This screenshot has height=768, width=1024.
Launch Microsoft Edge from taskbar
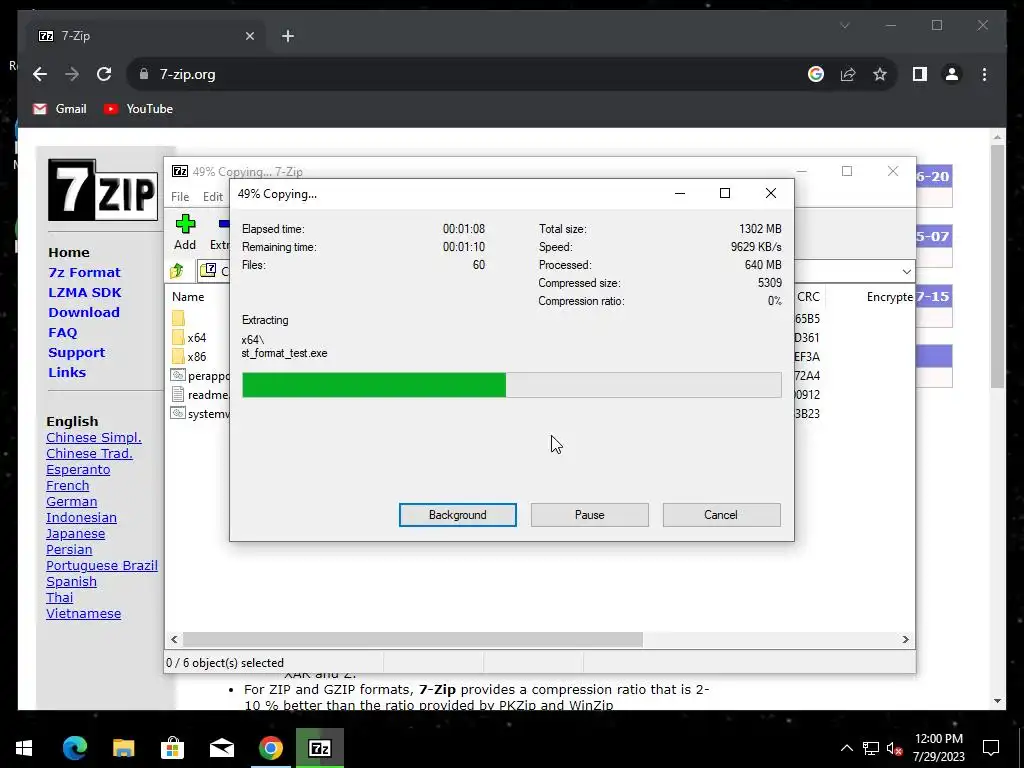pos(74,748)
